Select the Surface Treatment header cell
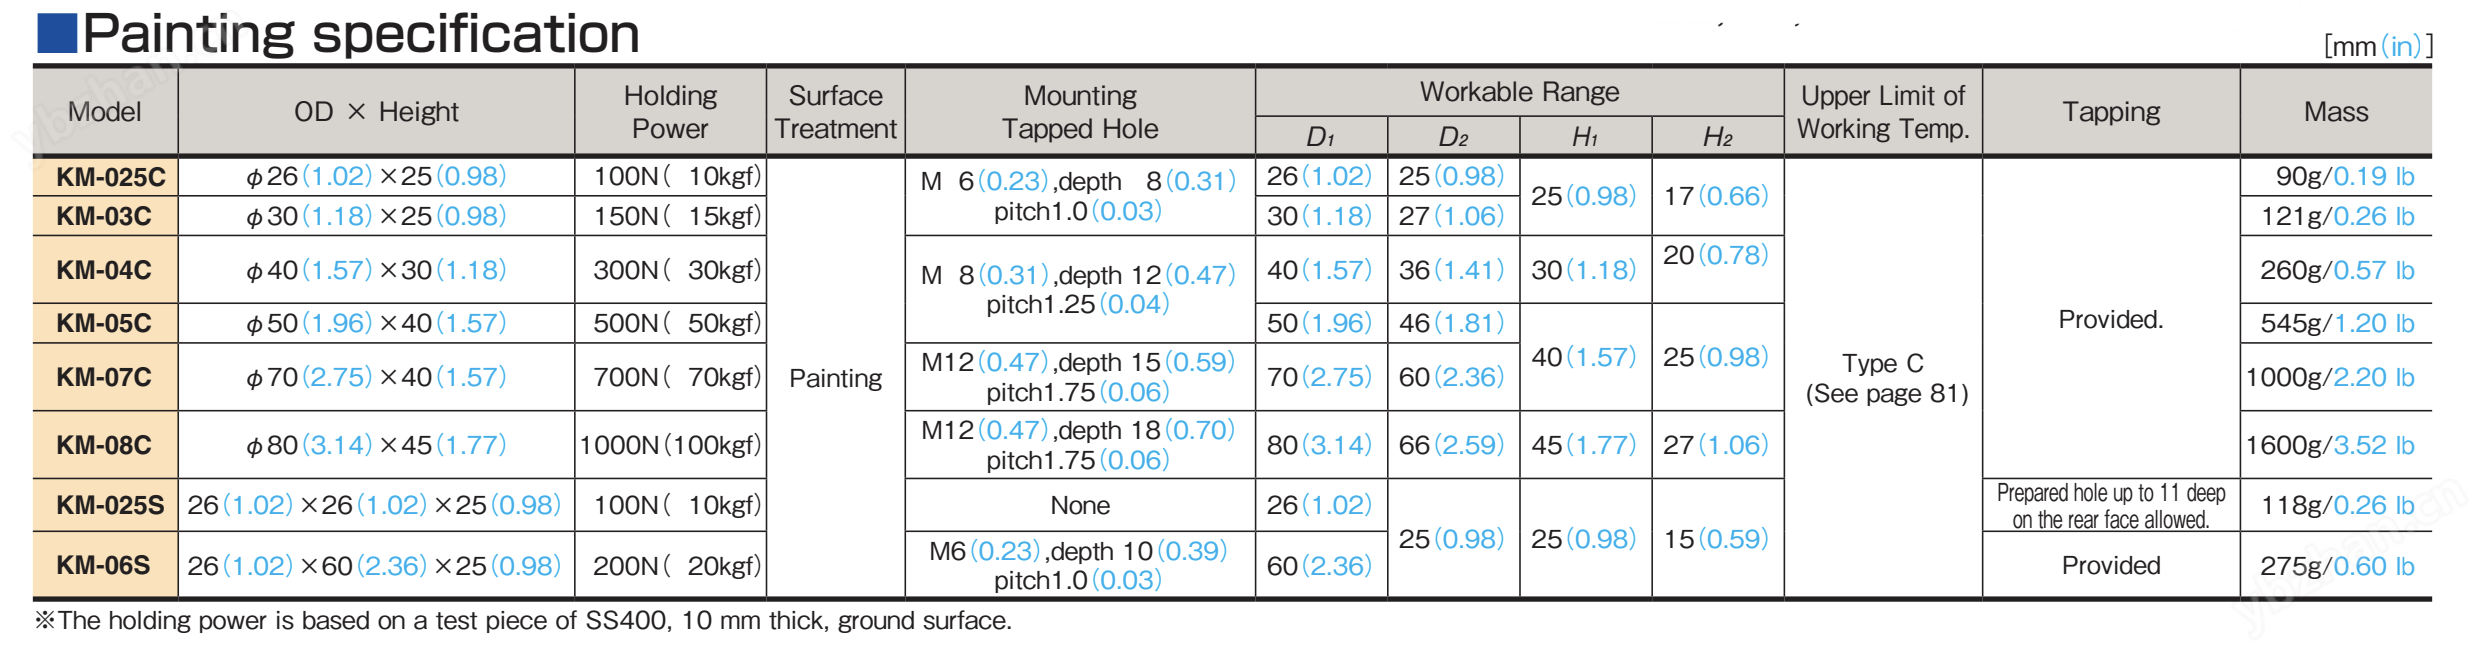The width and height of the screenshot is (2480, 652). coord(835,112)
